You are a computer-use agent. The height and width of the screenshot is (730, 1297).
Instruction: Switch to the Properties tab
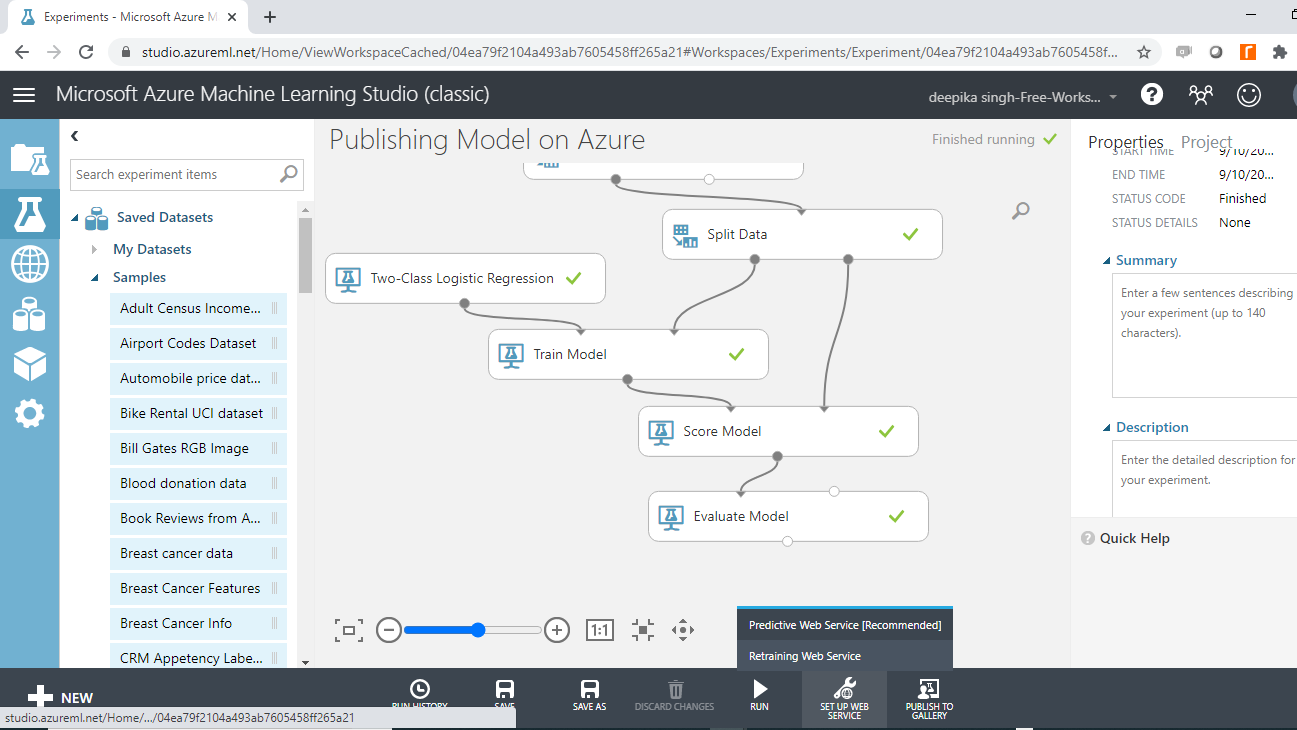(1126, 142)
